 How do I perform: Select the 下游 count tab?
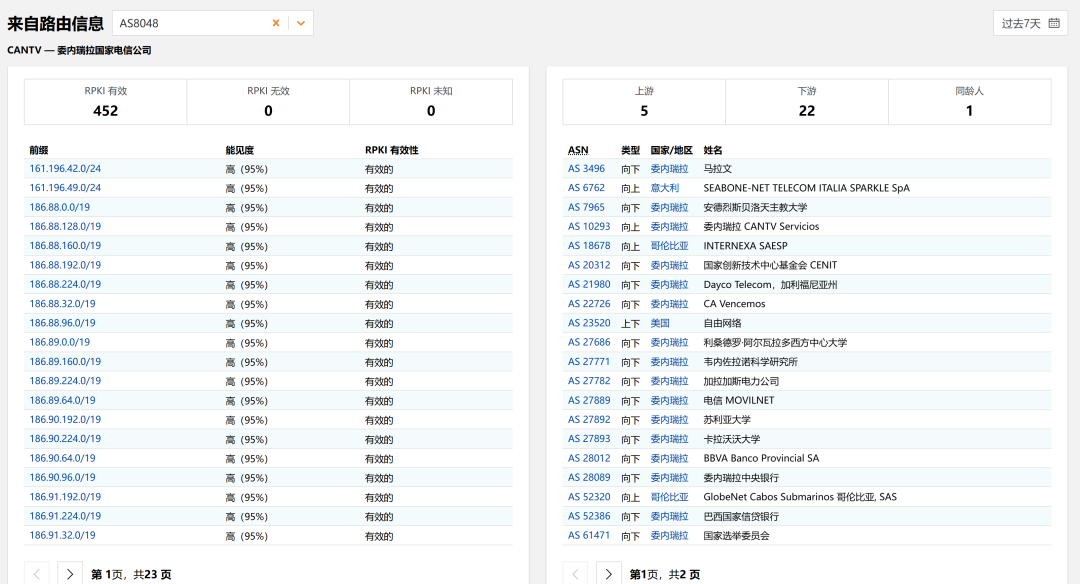pyautogui.click(x=806, y=102)
